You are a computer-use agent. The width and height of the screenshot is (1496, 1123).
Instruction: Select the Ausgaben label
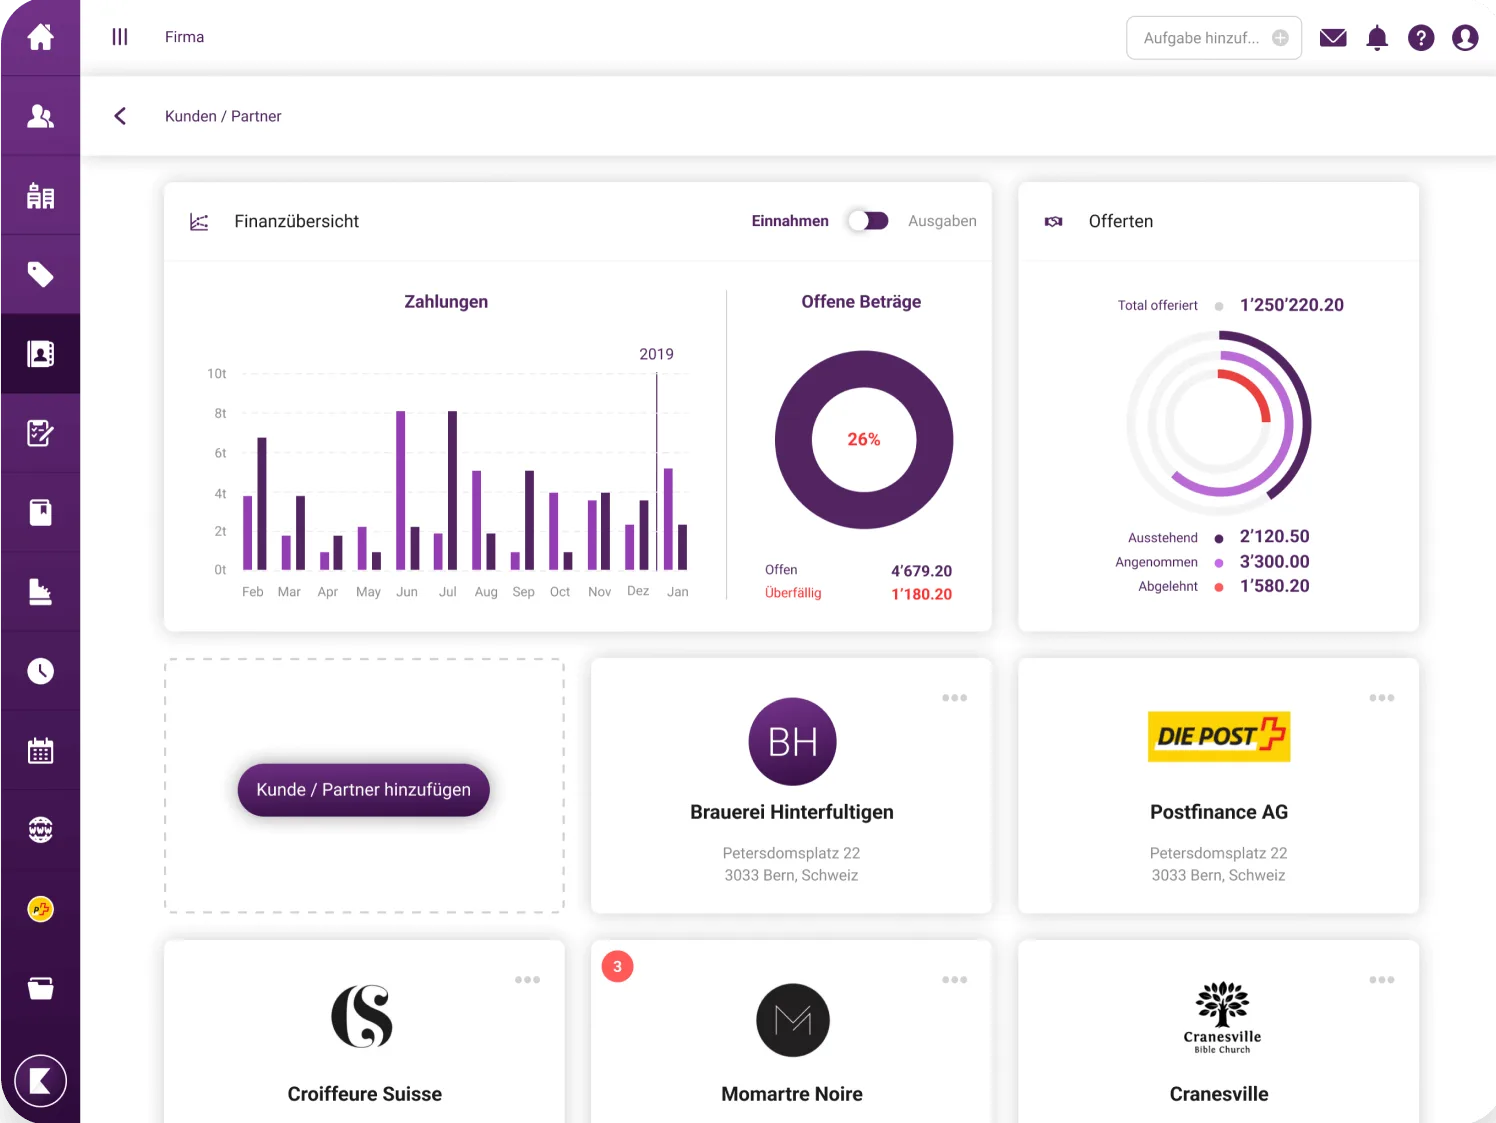tap(942, 221)
